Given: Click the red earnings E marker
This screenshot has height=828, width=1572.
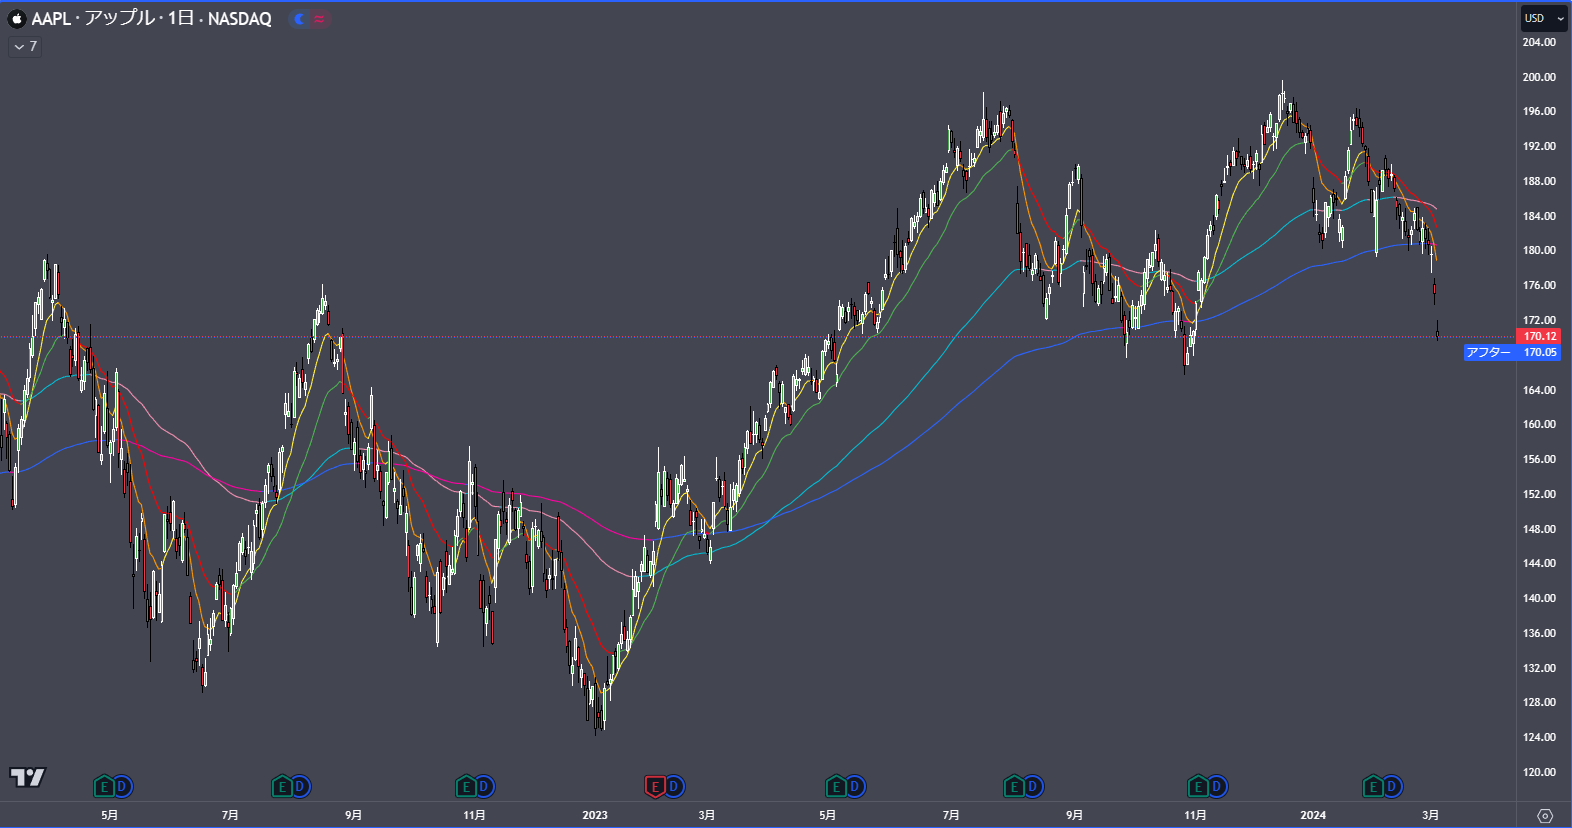Looking at the screenshot, I should (x=655, y=787).
